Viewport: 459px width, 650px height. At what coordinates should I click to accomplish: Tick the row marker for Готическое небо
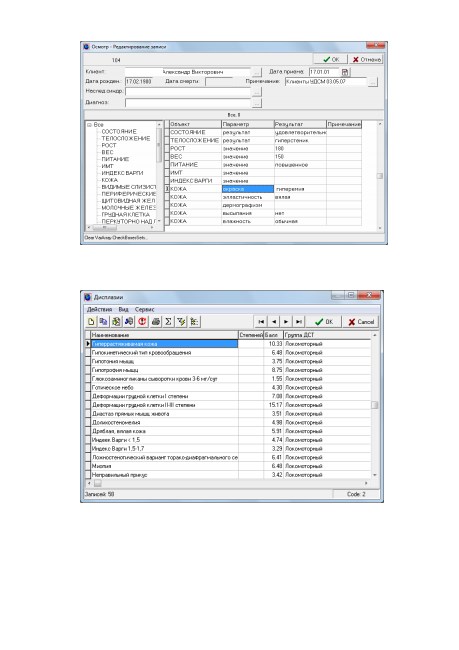click(87, 388)
